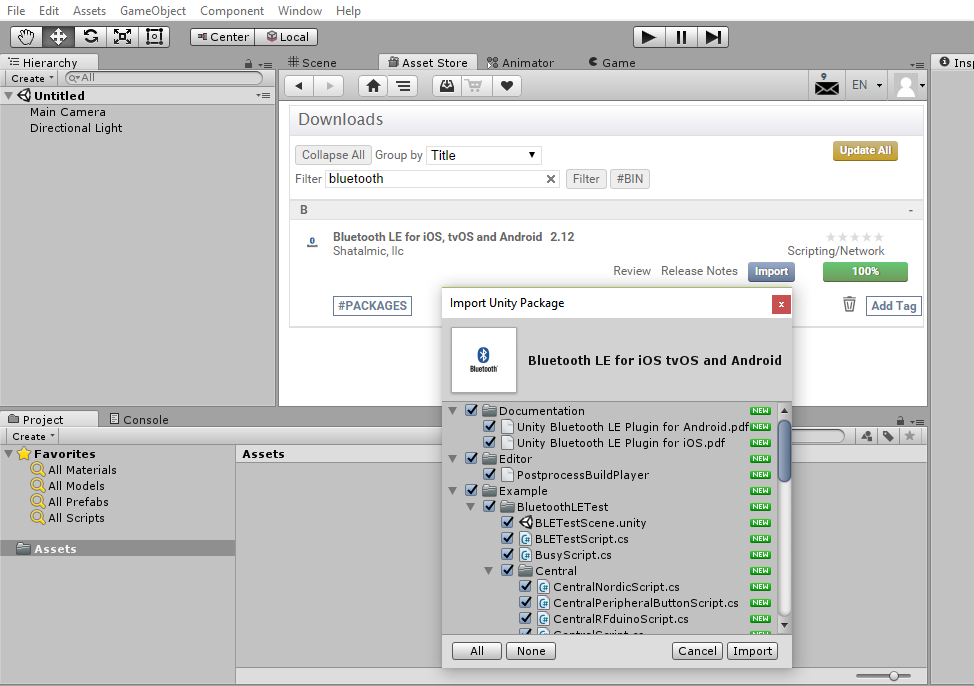Viewport: 974px width, 686px height.
Task: Clear the bluetooth filter text
Action: coord(550,179)
